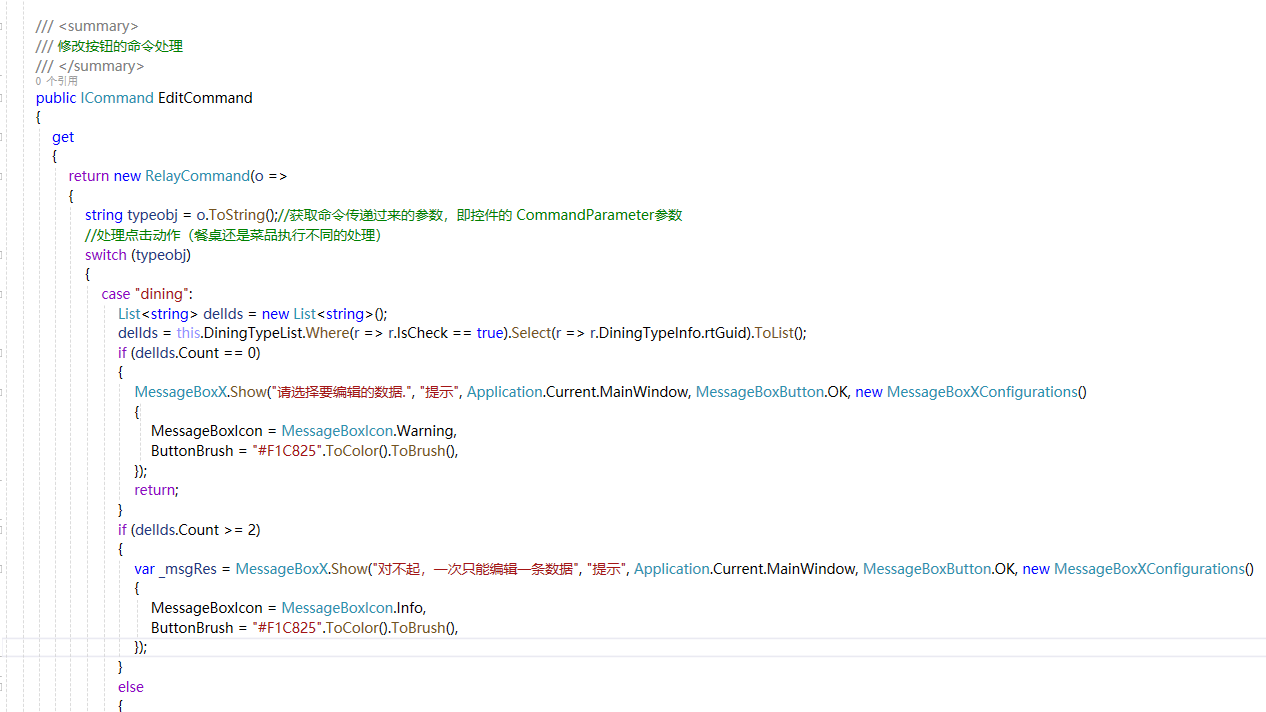Click the Warning enum value
The image size is (1266, 712).
[426, 431]
